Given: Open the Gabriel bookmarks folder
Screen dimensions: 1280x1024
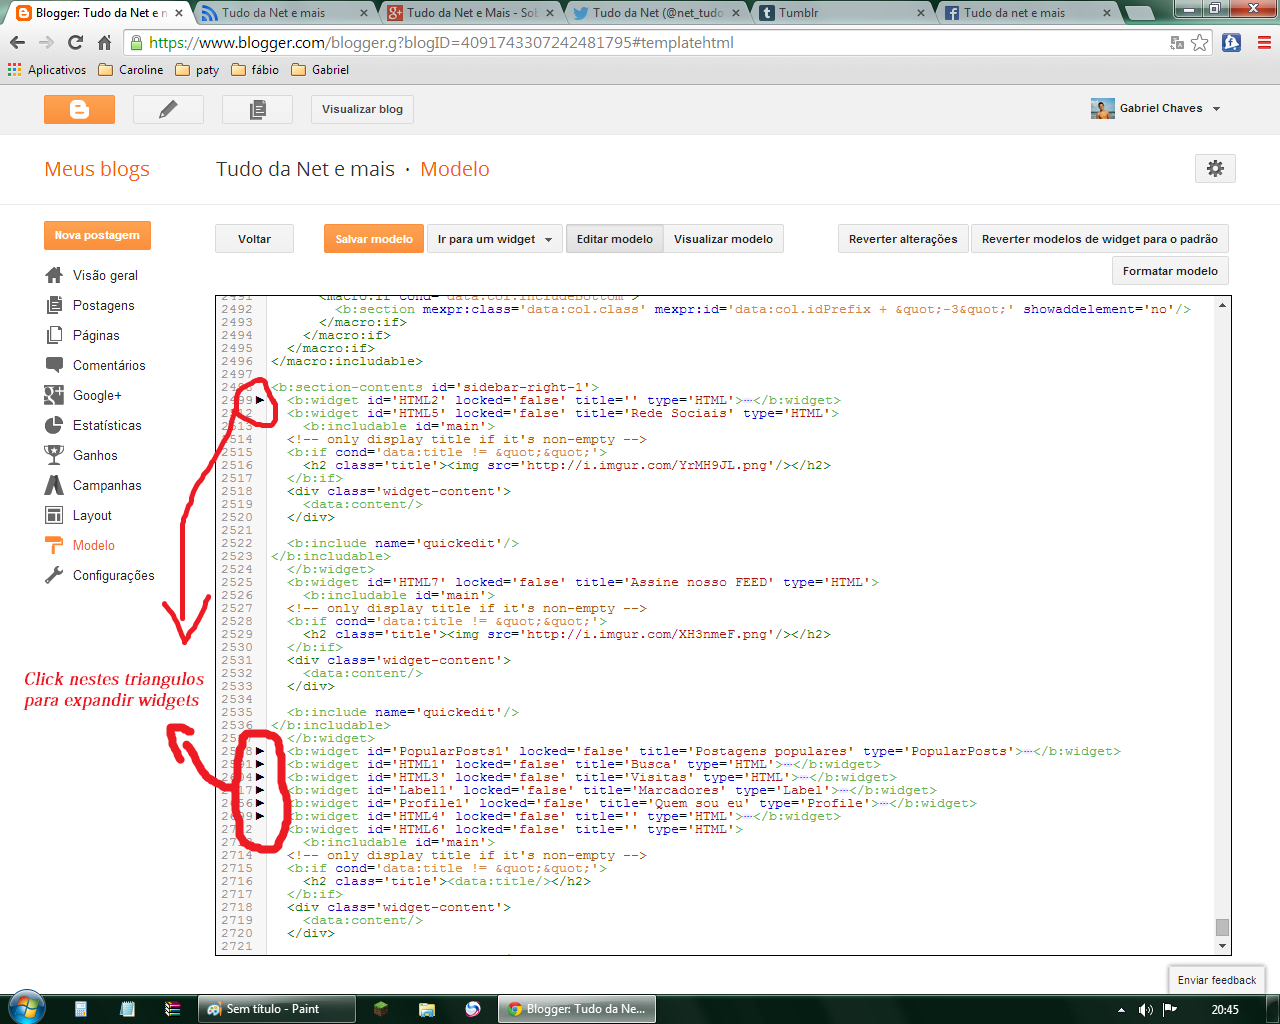Looking at the screenshot, I should pyautogui.click(x=320, y=70).
